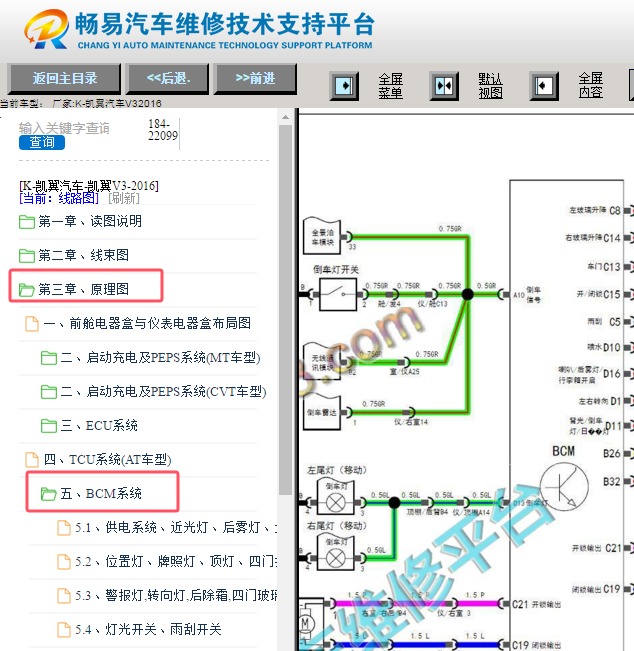
Task: Expand 第二章、线束图 folder
Action: click(83, 255)
